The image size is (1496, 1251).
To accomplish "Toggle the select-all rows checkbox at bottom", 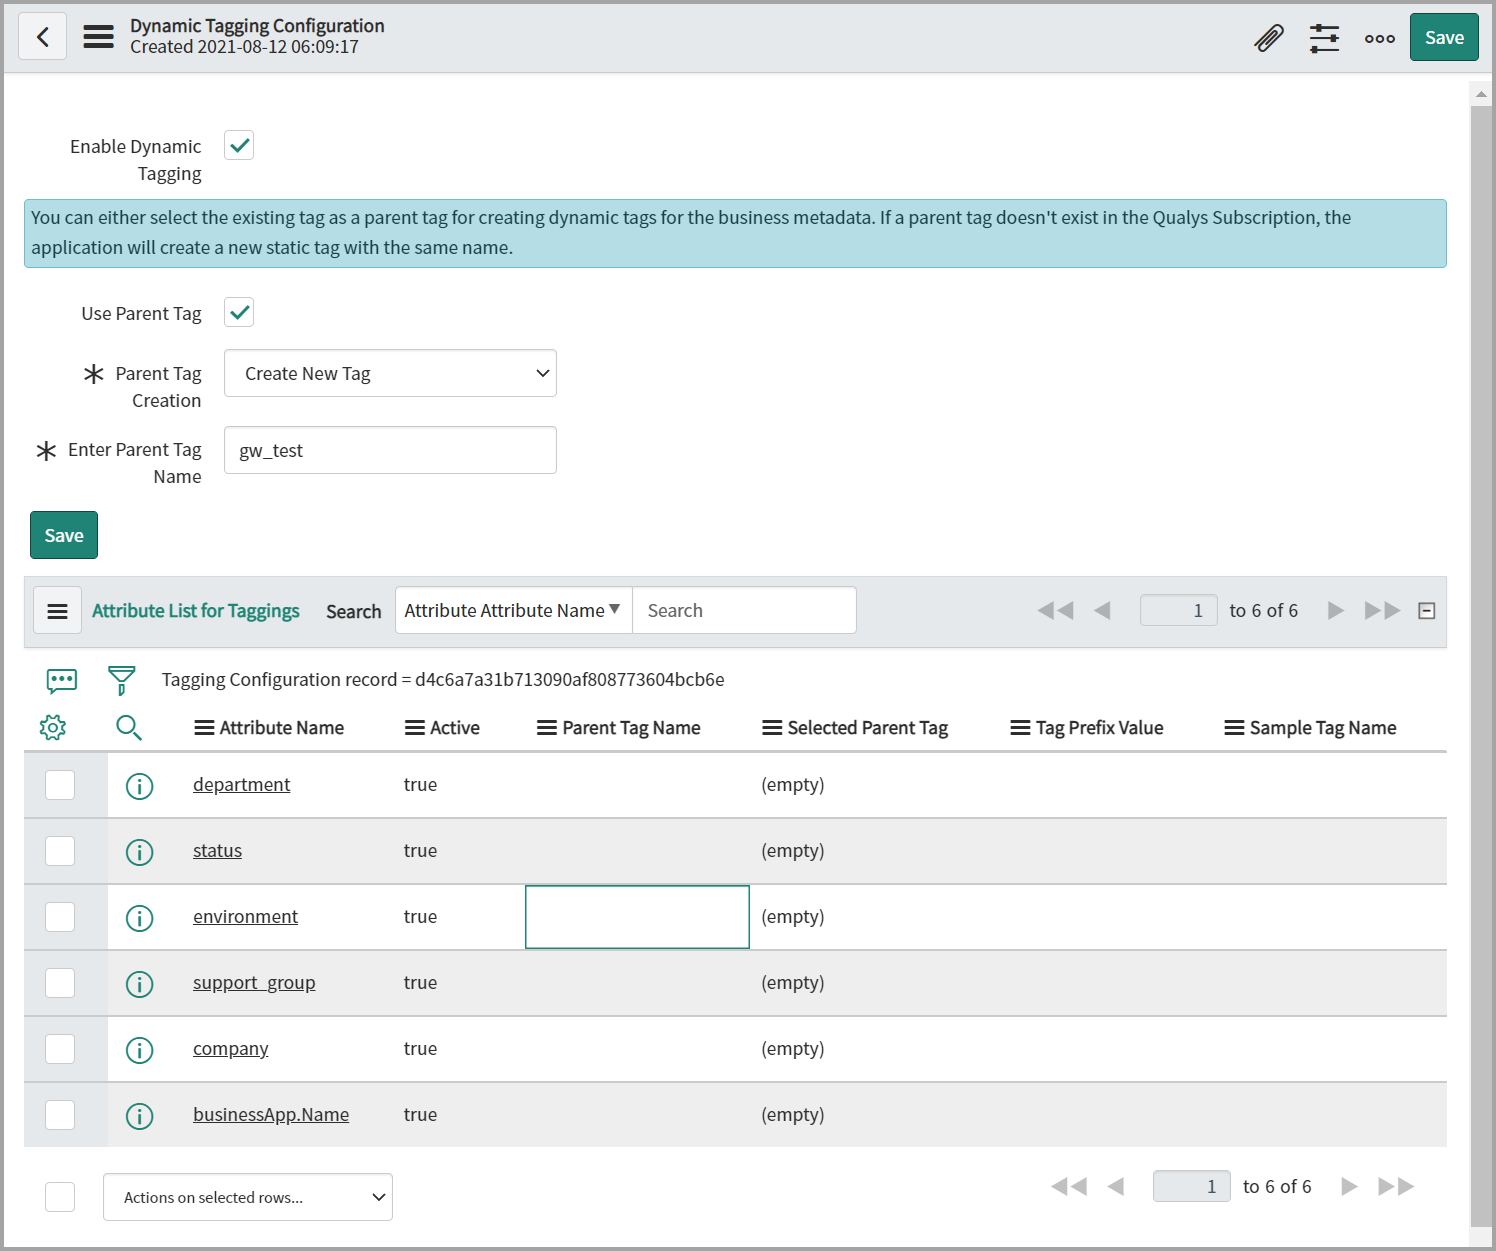I will [60, 1197].
